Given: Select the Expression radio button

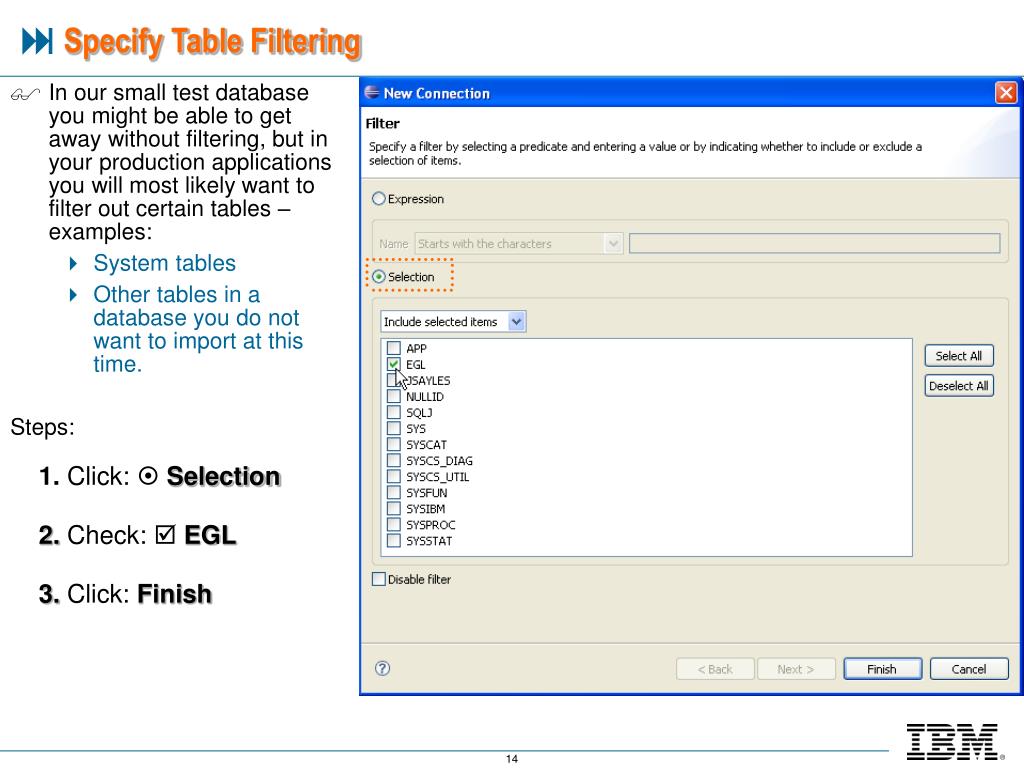Looking at the screenshot, I should coord(378,199).
